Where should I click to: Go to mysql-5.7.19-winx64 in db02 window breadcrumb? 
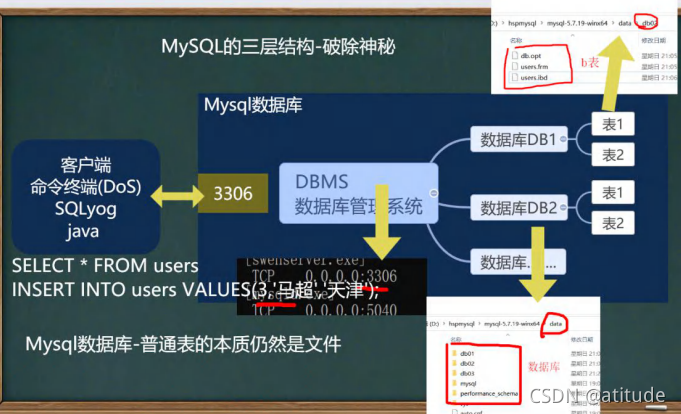point(577,23)
